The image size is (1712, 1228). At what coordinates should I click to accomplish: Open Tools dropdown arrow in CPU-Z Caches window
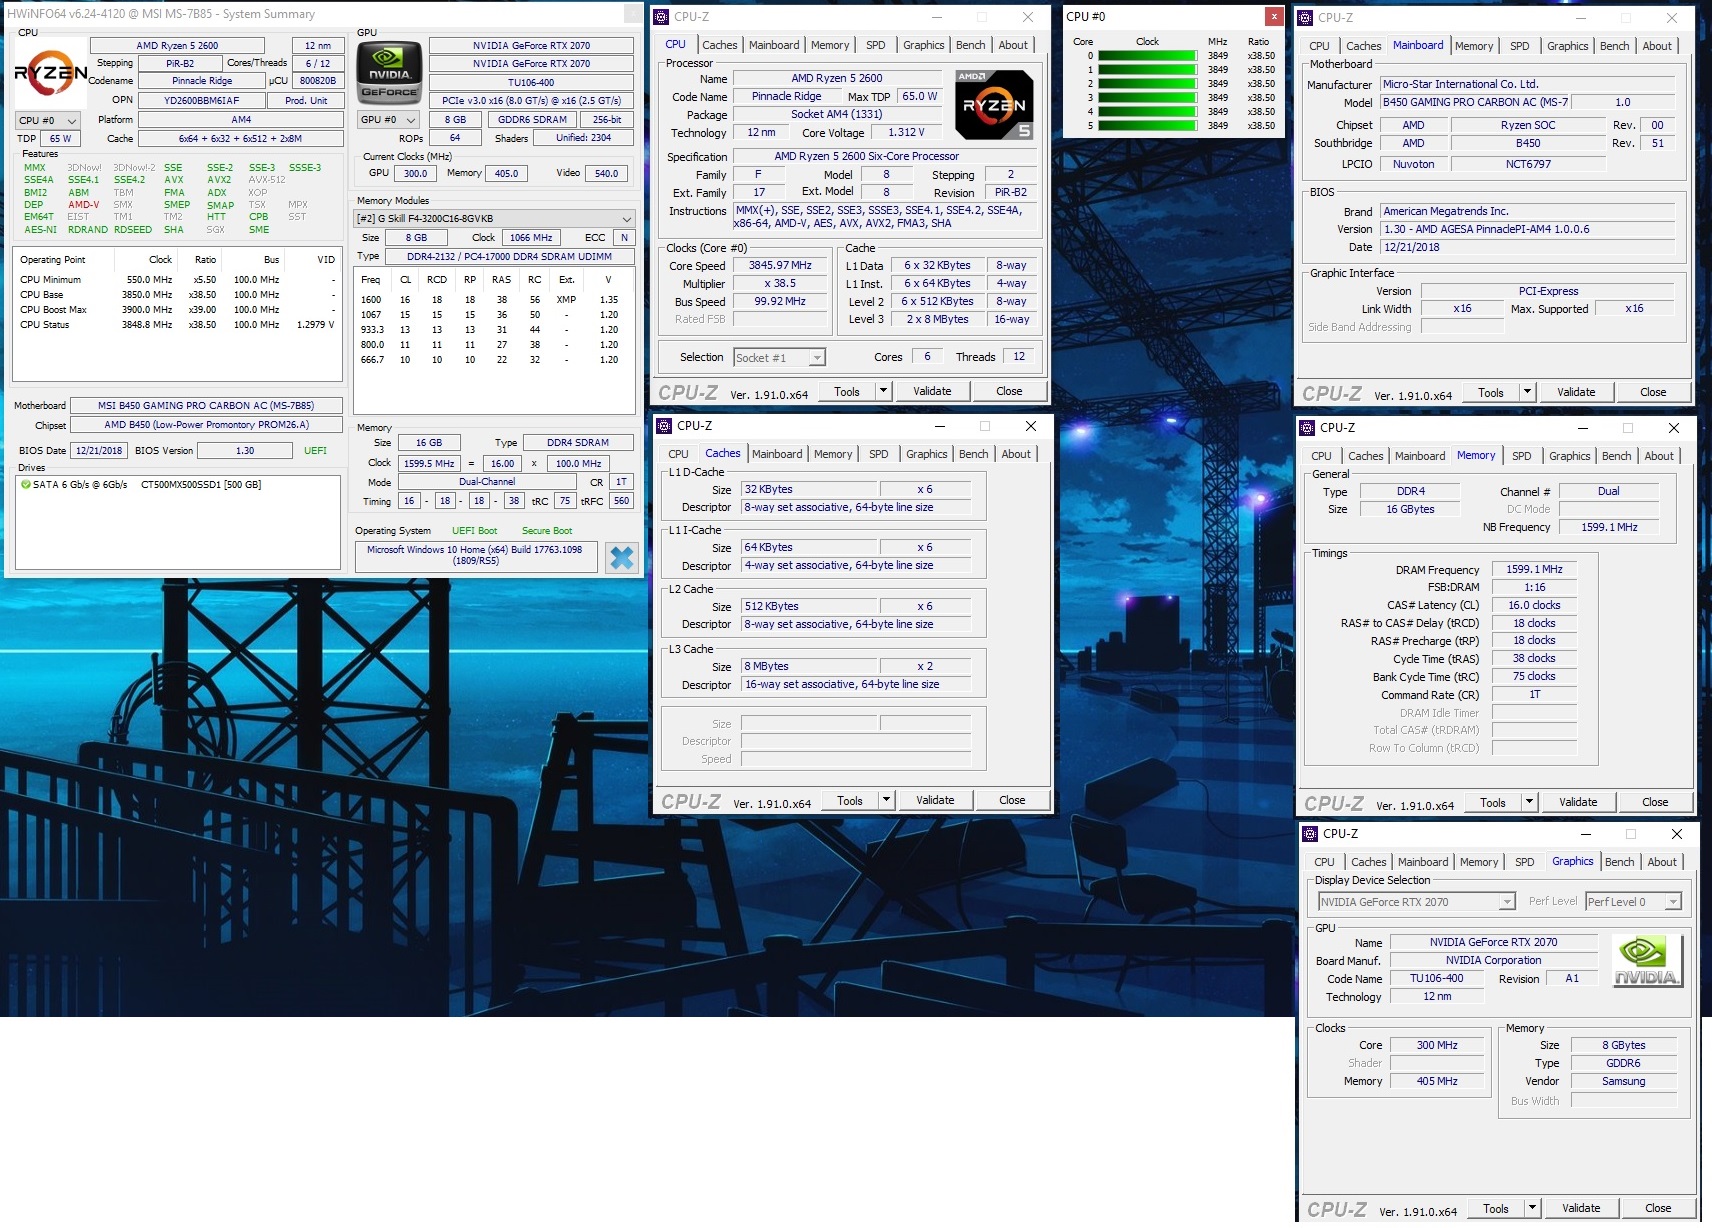click(887, 800)
